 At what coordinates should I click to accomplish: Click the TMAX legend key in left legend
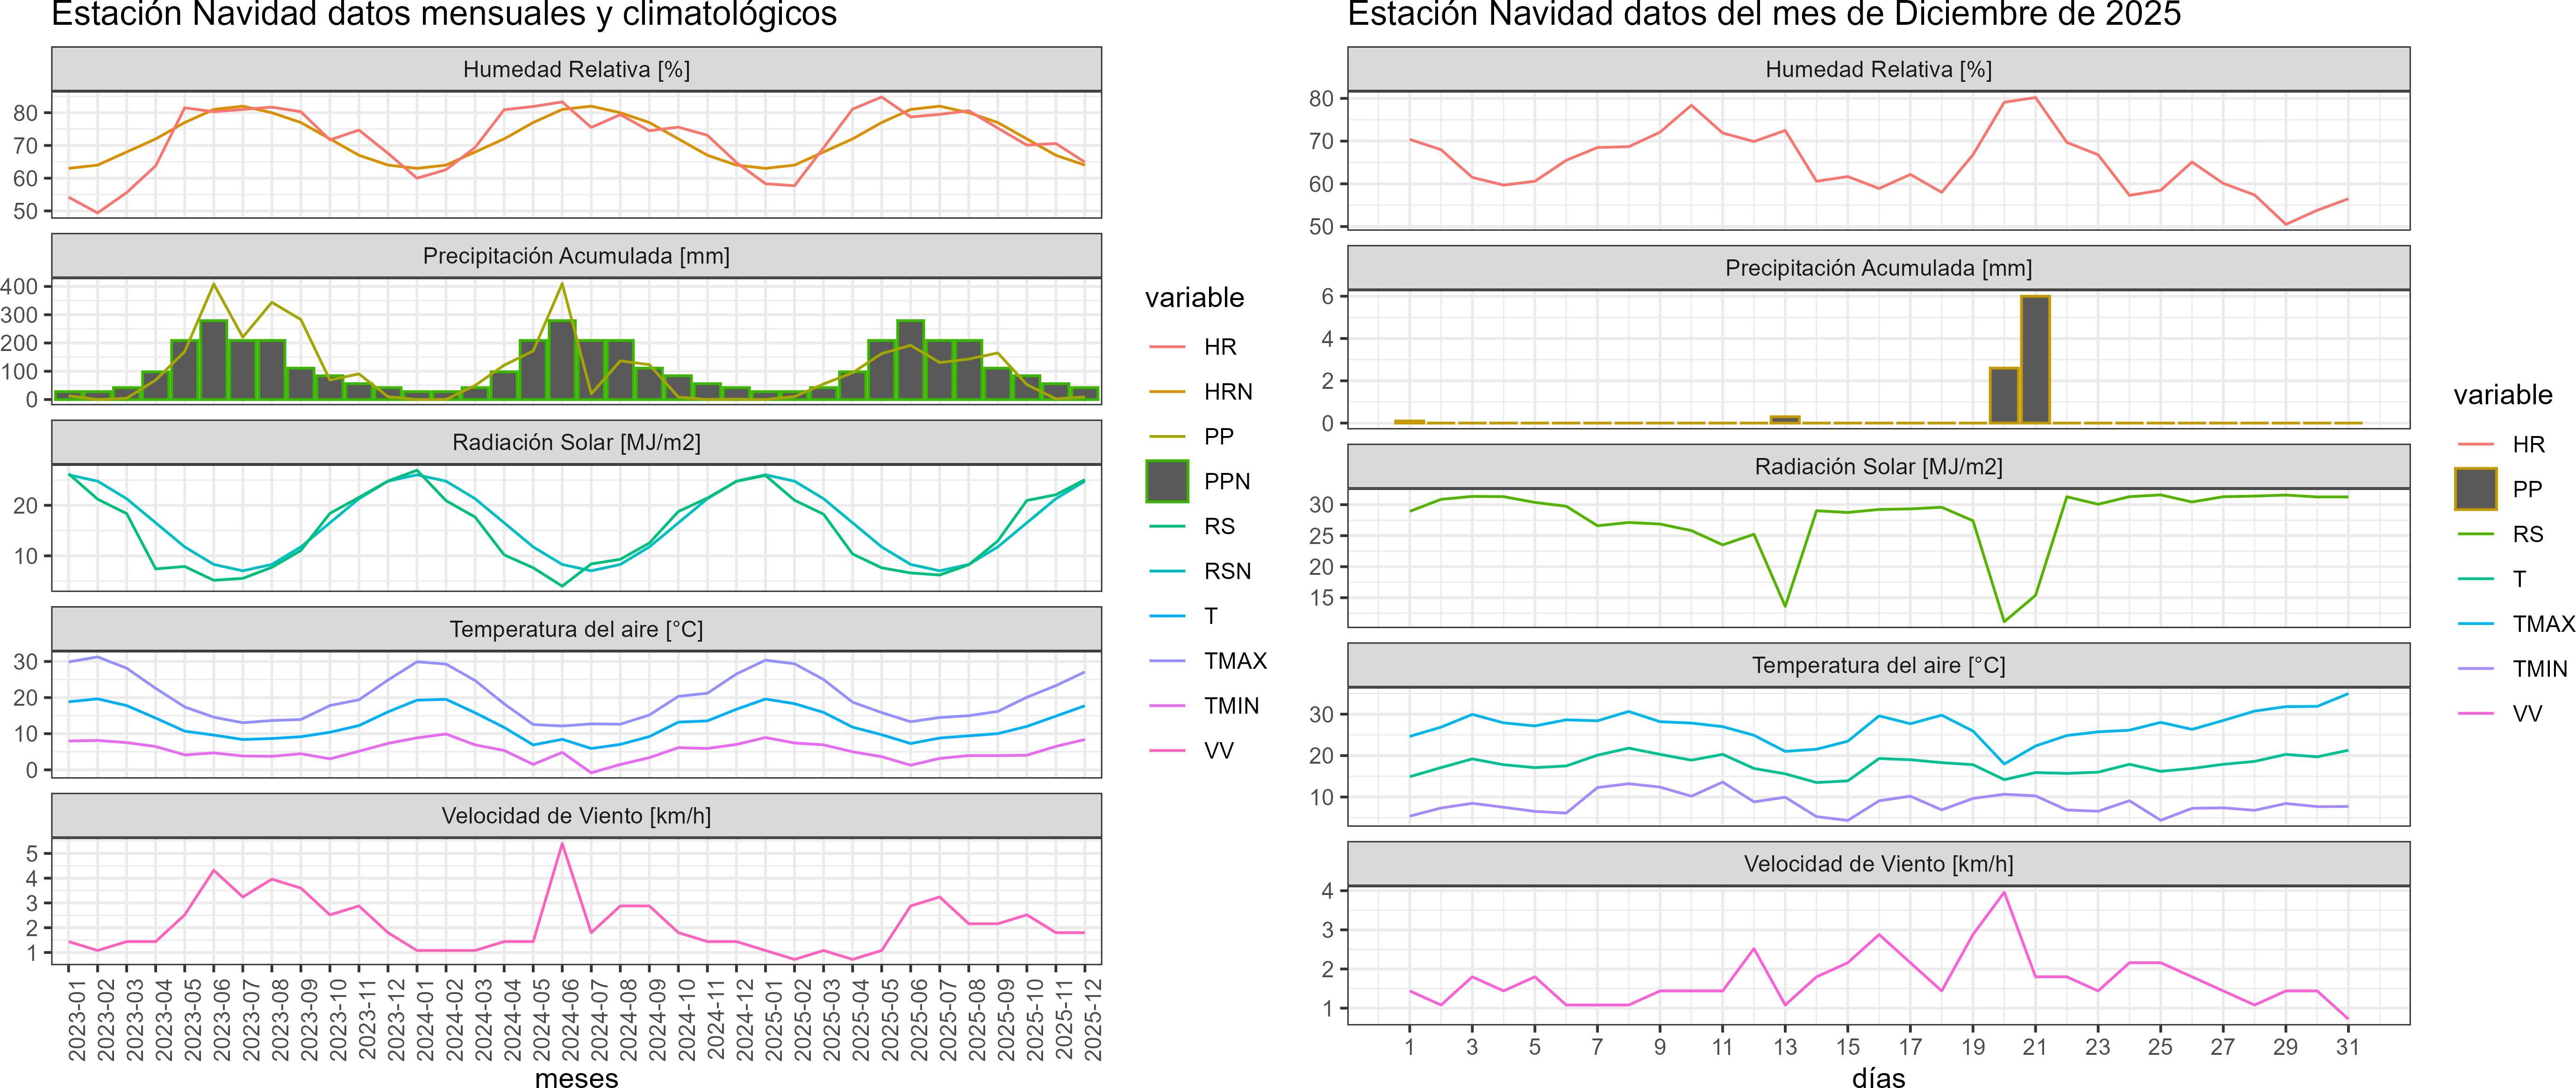[x=1167, y=661]
